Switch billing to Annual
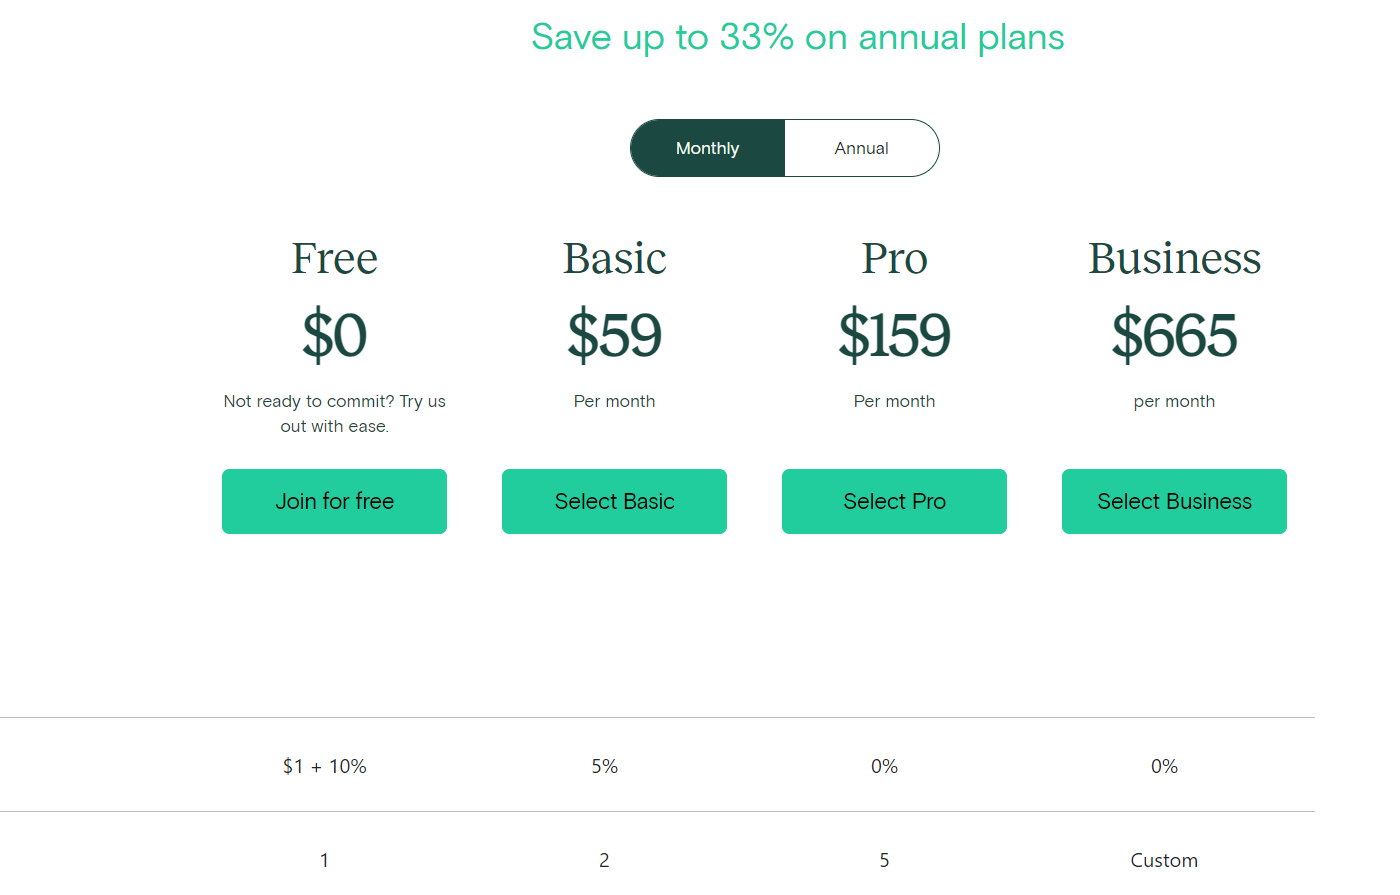This screenshot has height=895, width=1400. click(861, 147)
